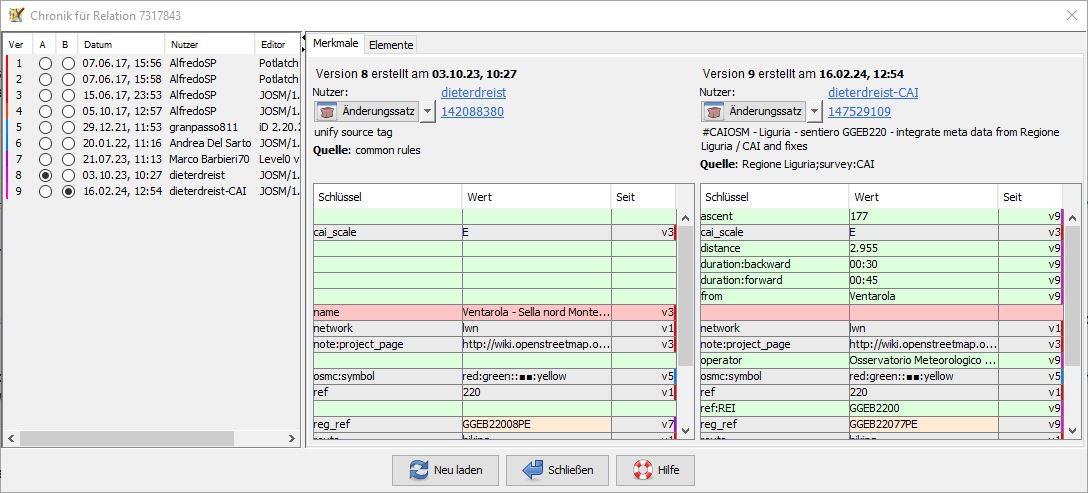This screenshot has height=493, width=1088.
Task: Collapse the left panel using divider arrow
Action: pos(304,39)
